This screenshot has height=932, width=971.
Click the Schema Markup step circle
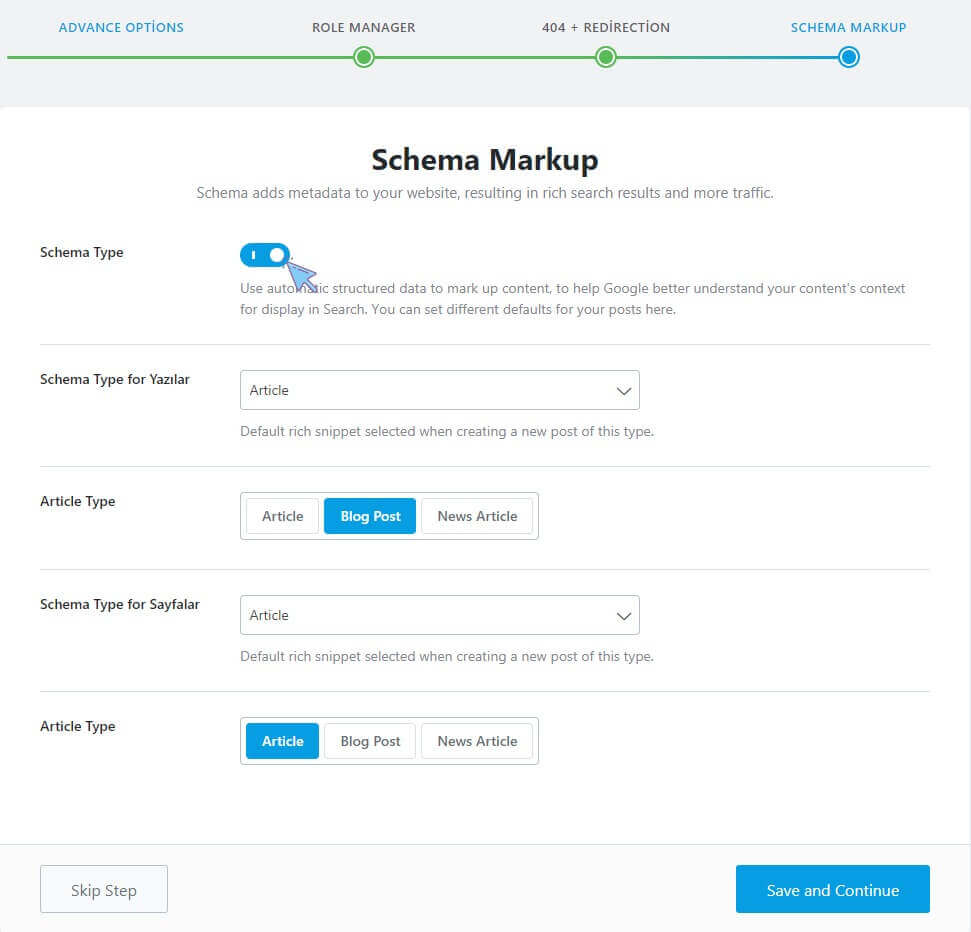848,57
